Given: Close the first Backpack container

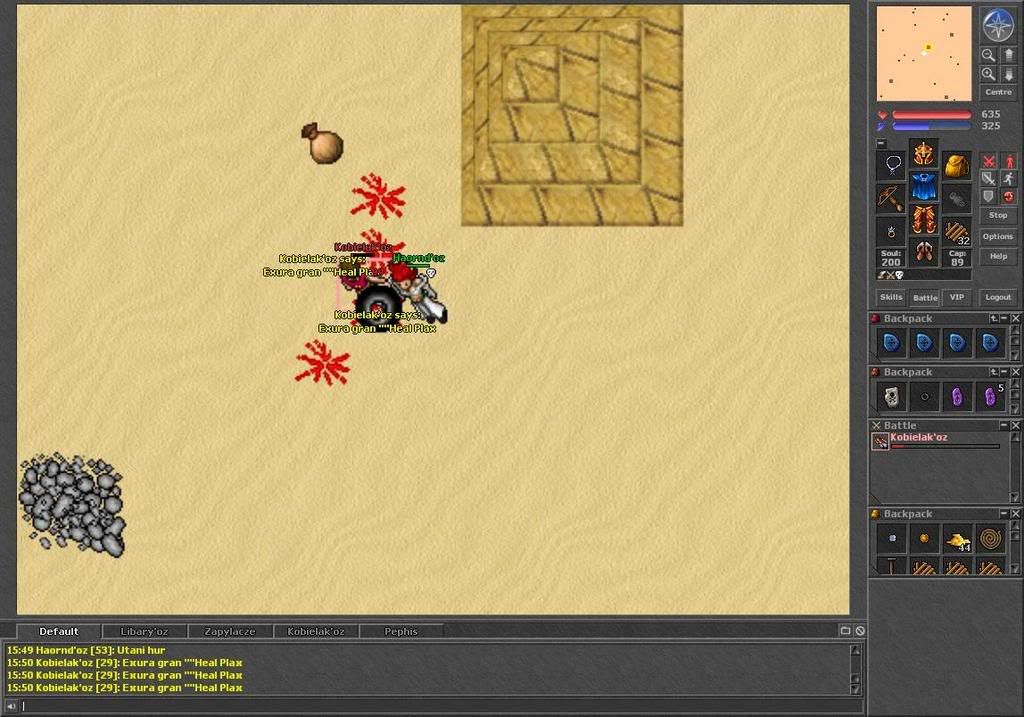Looking at the screenshot, I should click(x=1016, y=319).
